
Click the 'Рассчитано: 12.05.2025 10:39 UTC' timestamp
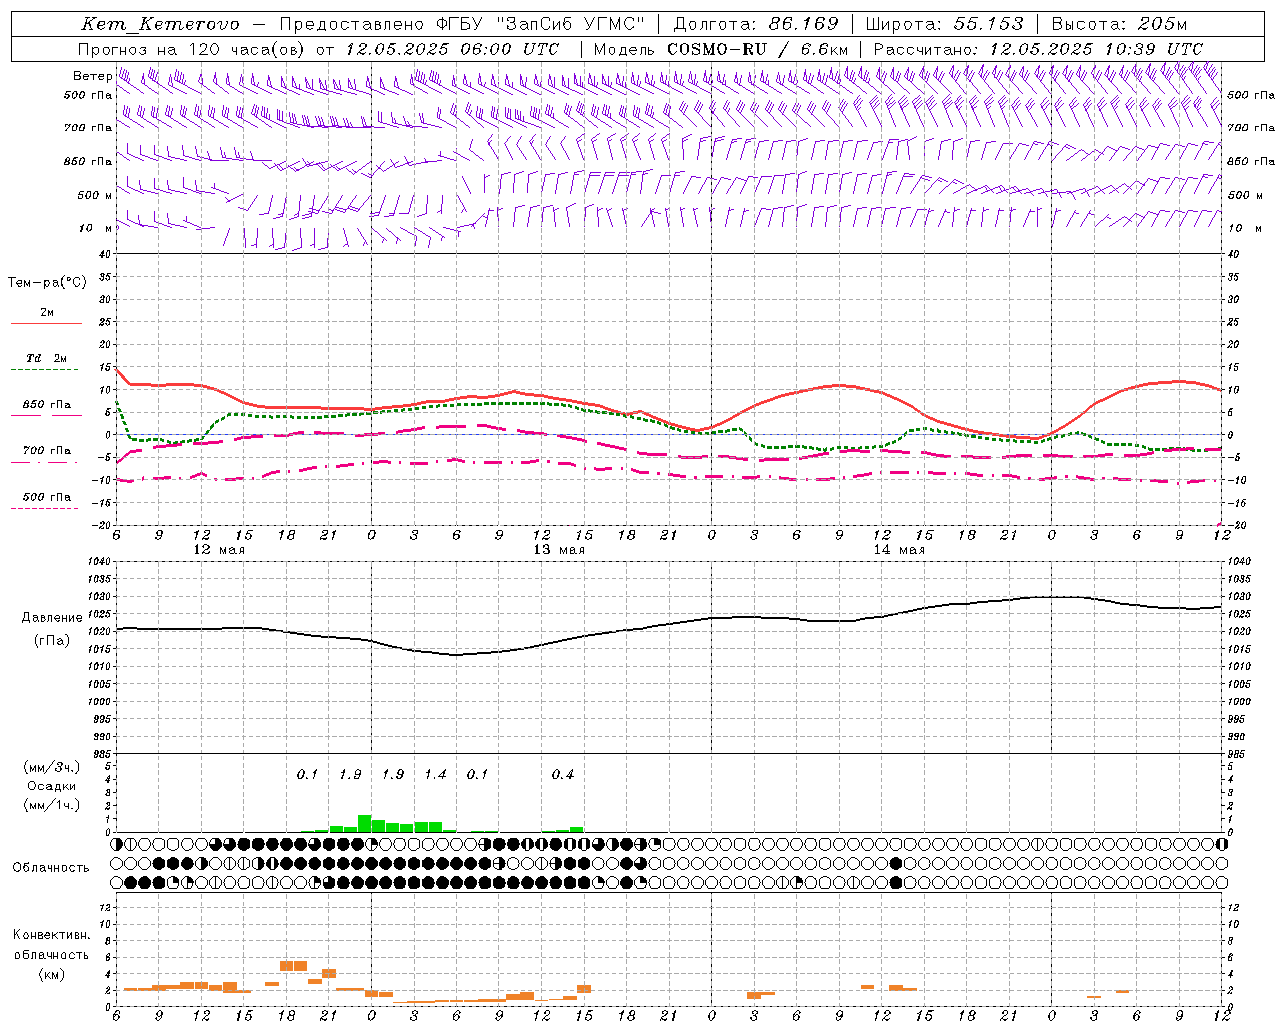(x=1038, y=49)
